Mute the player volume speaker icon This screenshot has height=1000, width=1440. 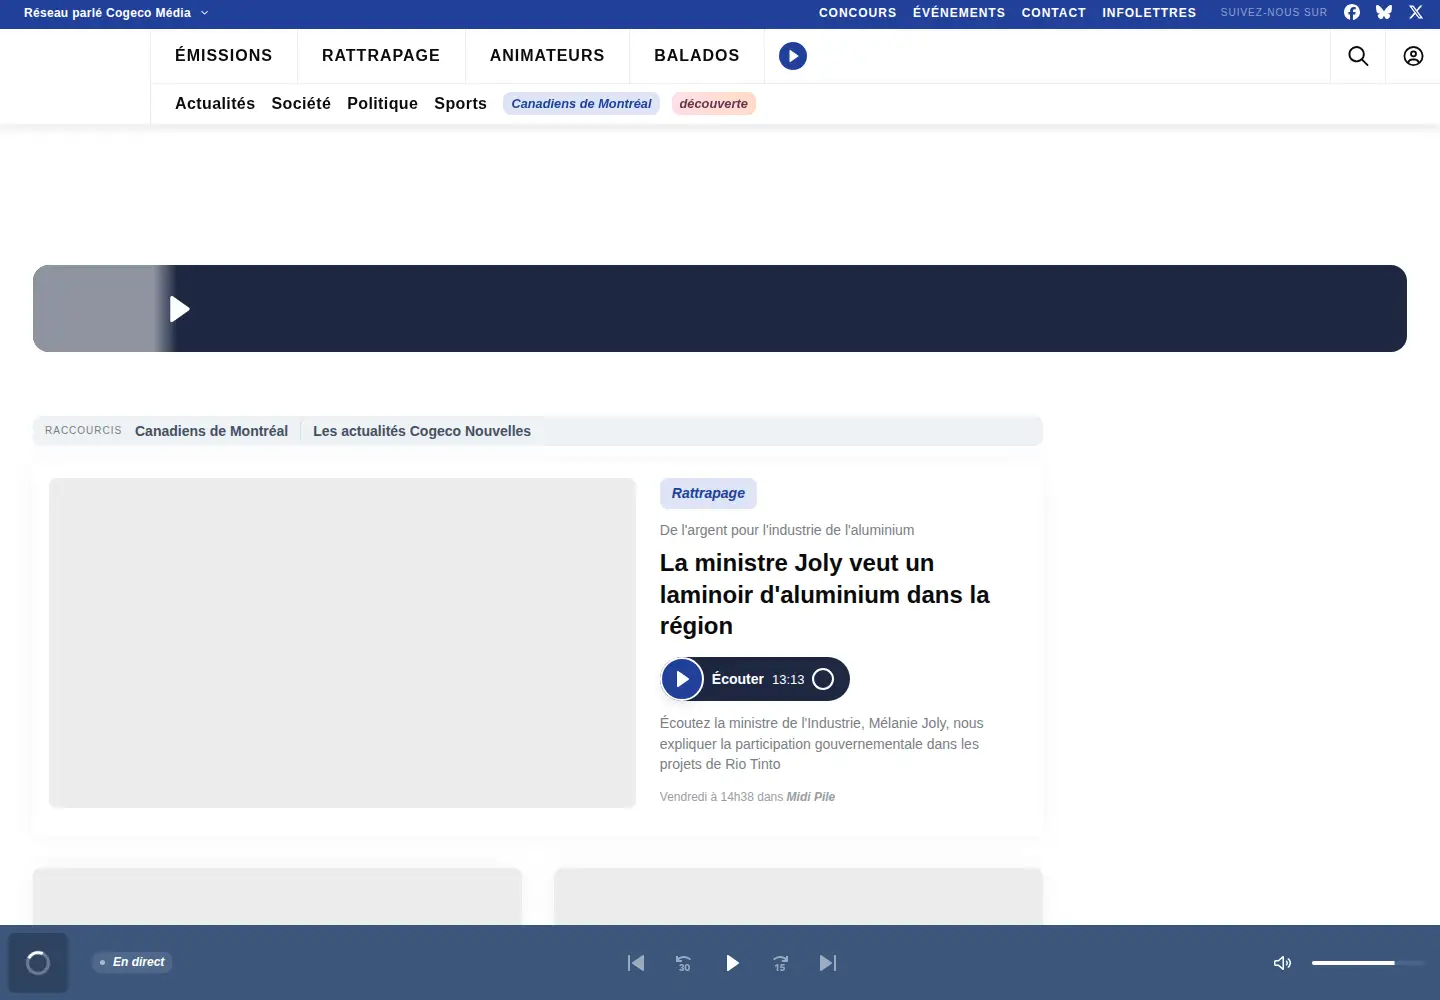coord(1282,963)
